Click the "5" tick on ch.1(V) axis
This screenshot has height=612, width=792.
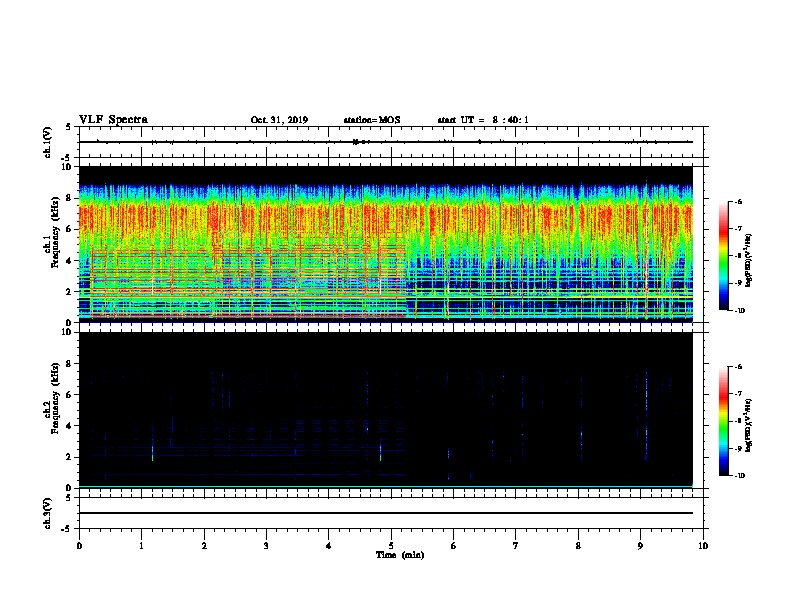pyautogui.click(x=69, y=127)
